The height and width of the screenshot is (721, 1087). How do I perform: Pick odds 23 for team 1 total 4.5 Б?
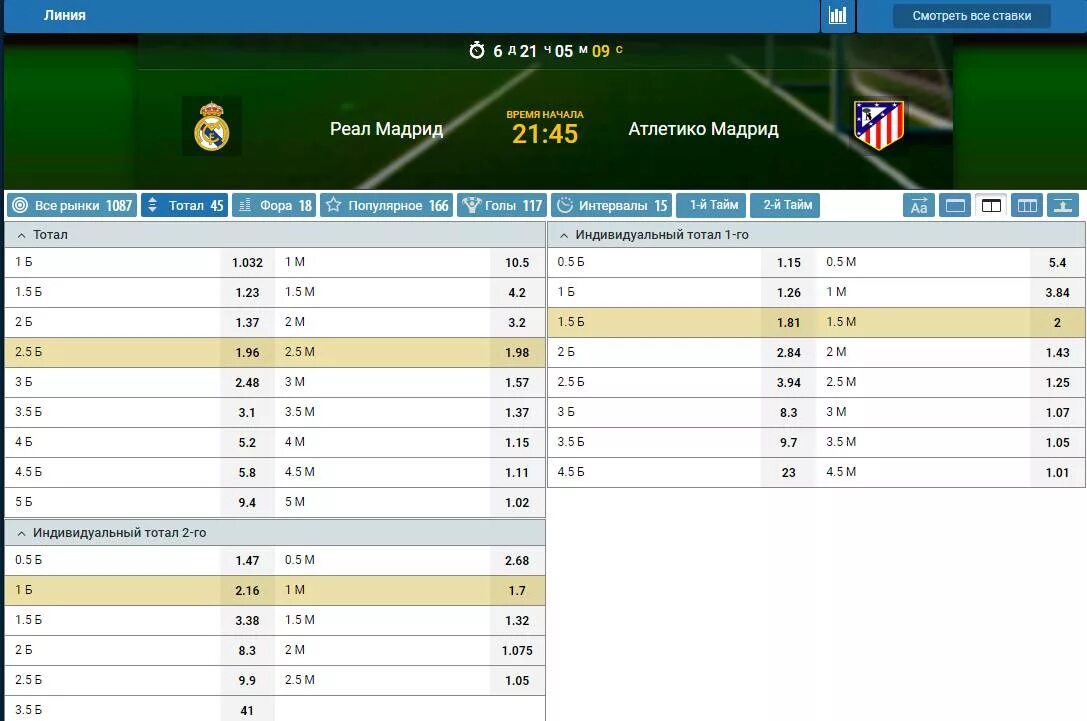[789, 473]
